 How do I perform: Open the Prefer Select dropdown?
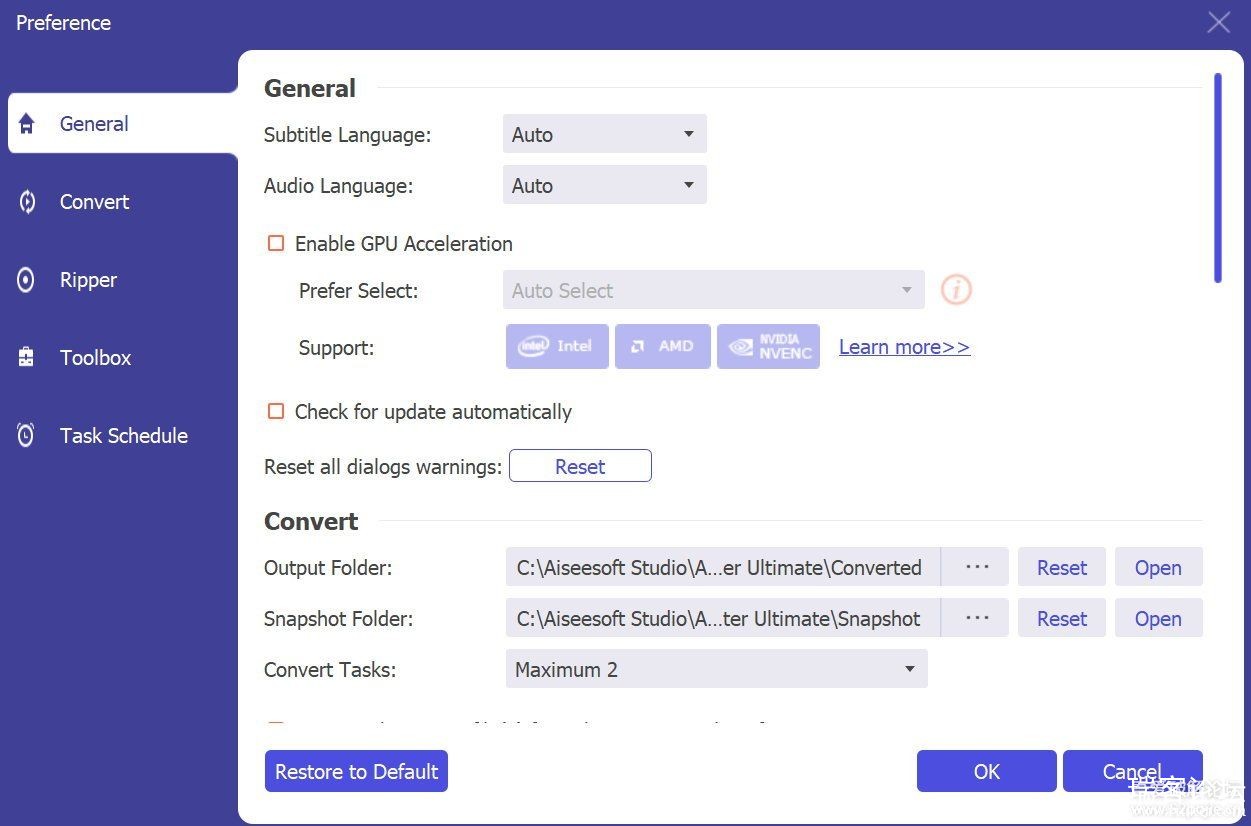[714, 290]
